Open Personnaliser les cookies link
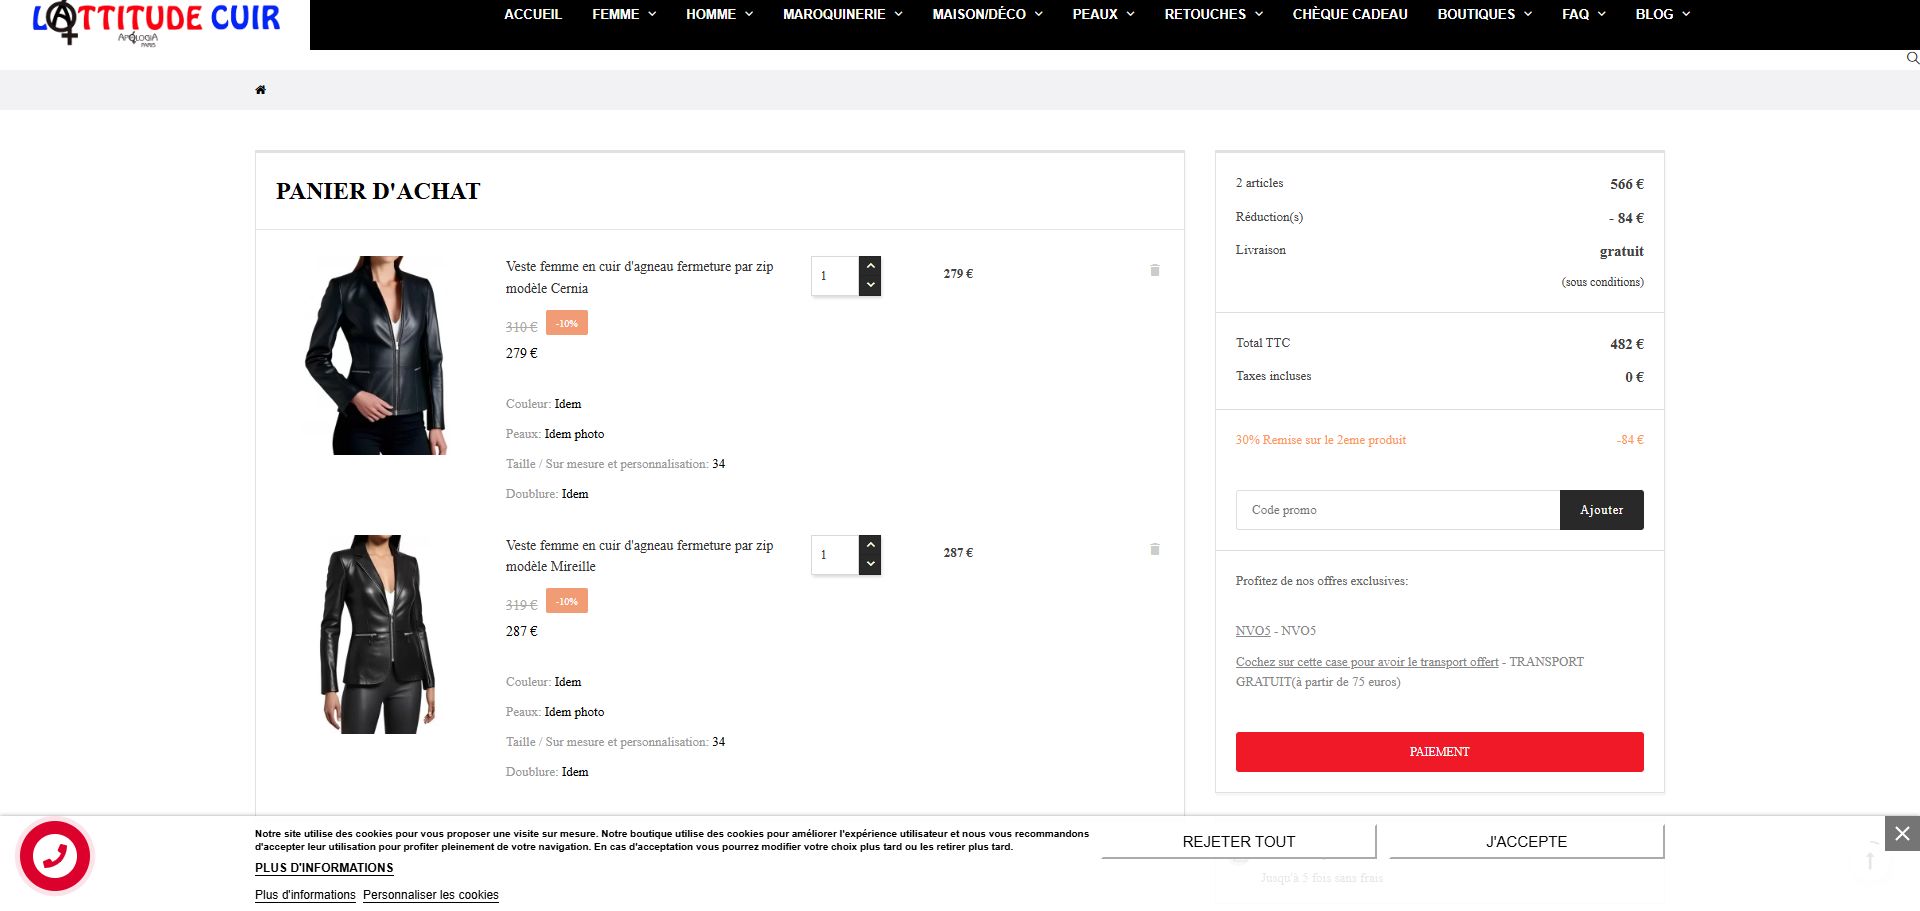1920x911 pixels. point(431,895)
